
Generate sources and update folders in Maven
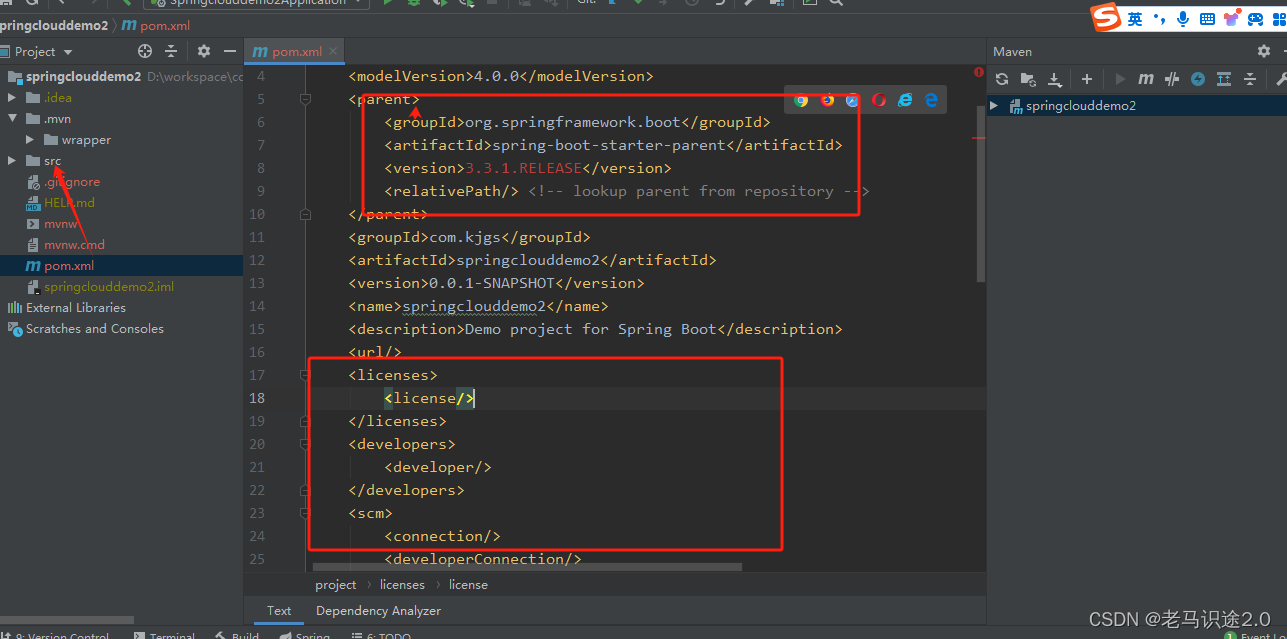[x=1028, y=79]
